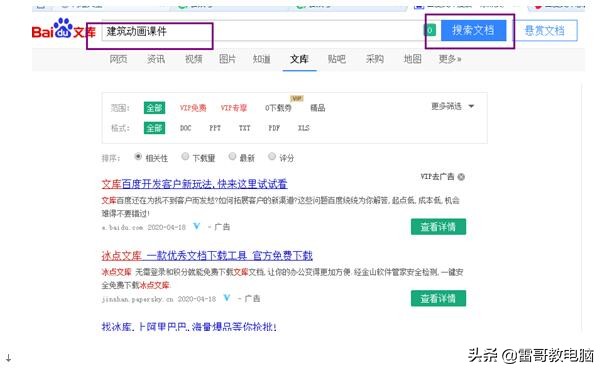This screenshot has width=605, height=374.
Task: Filter by VIP免费 documents
Action: click(193, 108)
